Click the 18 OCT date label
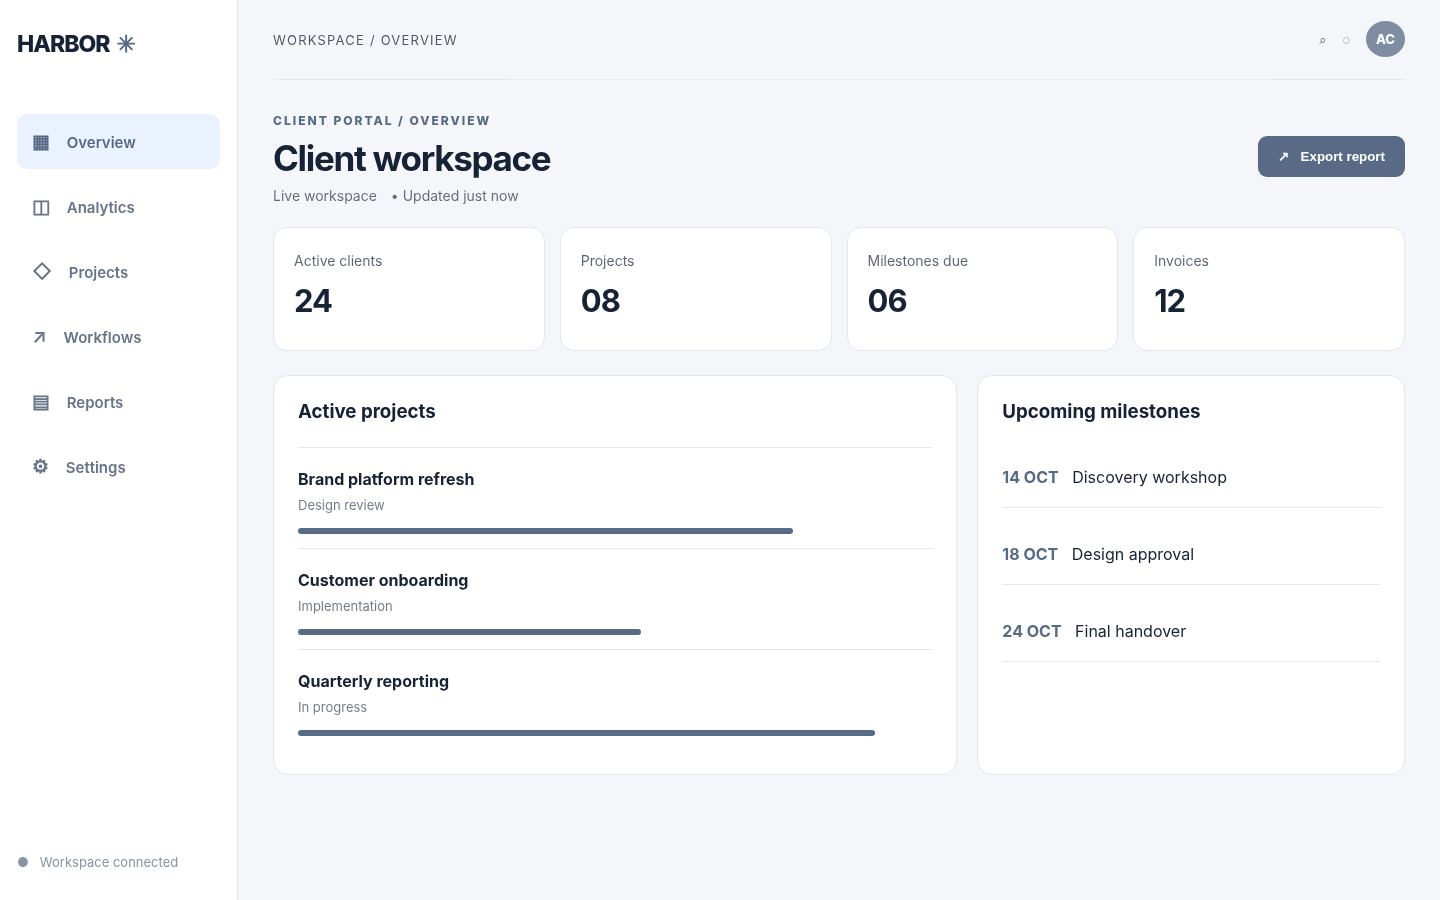 click(1030, 554)
